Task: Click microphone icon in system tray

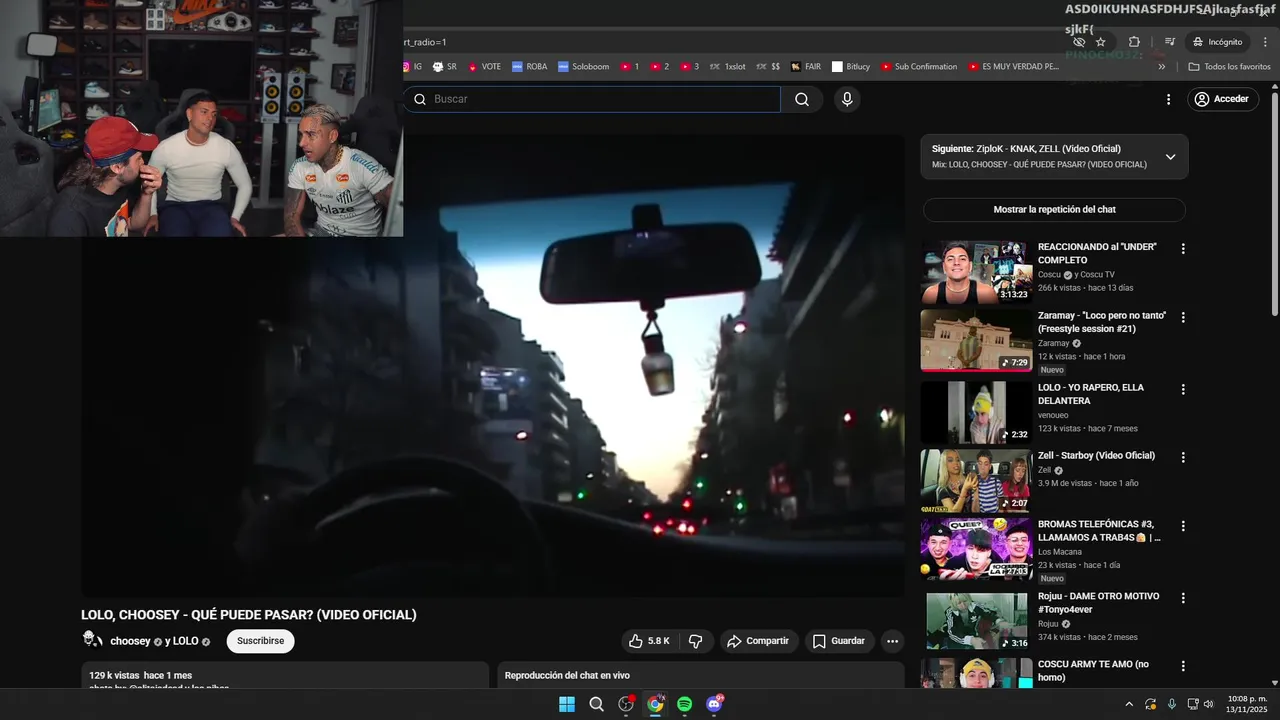Action: [x=1171, y=704]
